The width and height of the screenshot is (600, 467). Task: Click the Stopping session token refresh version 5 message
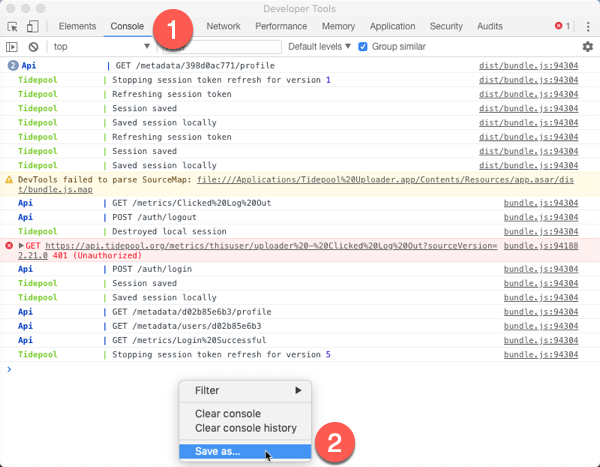point(221,354)
